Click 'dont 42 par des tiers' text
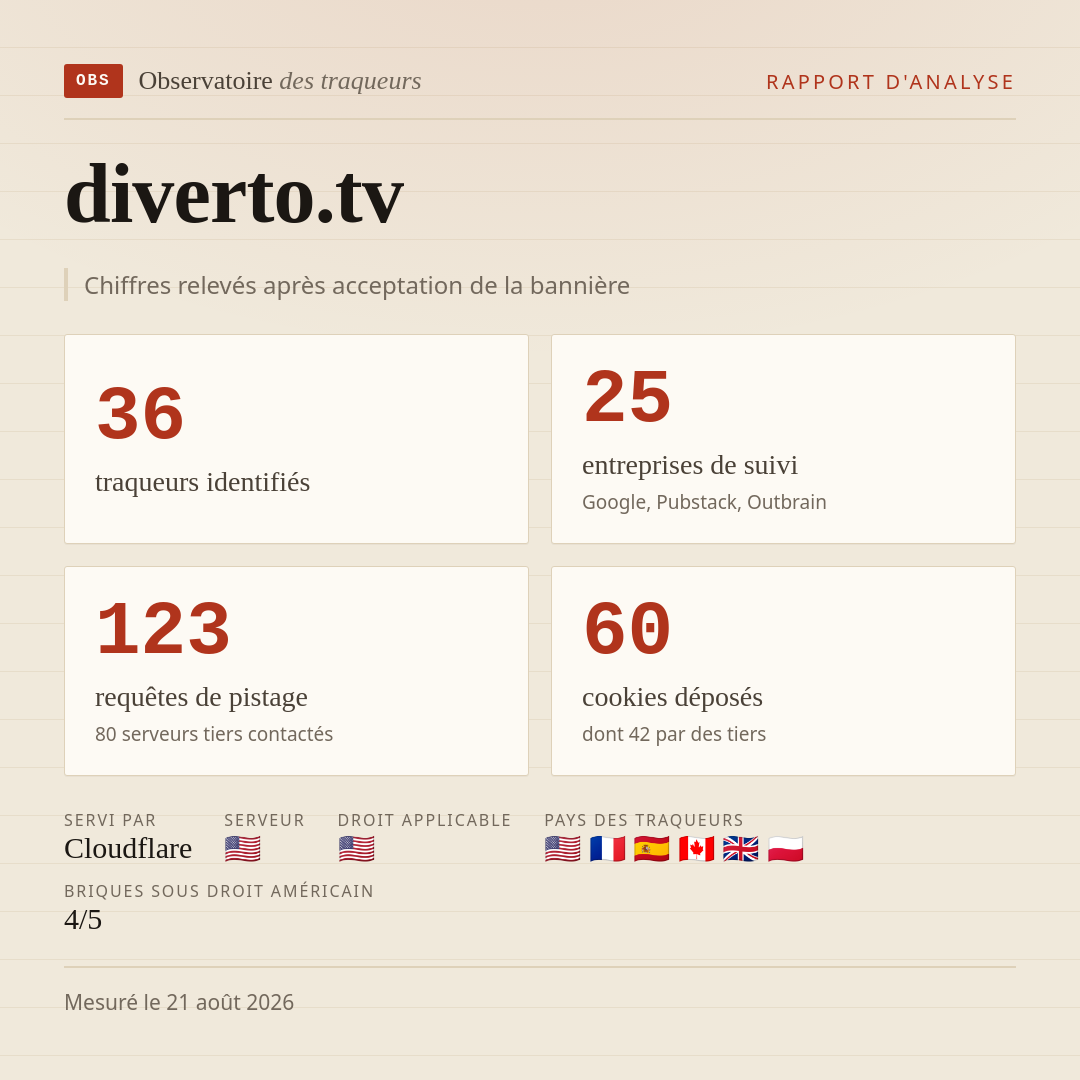The width and height of the screenshot is (1080, 1080). click(674, 734)
